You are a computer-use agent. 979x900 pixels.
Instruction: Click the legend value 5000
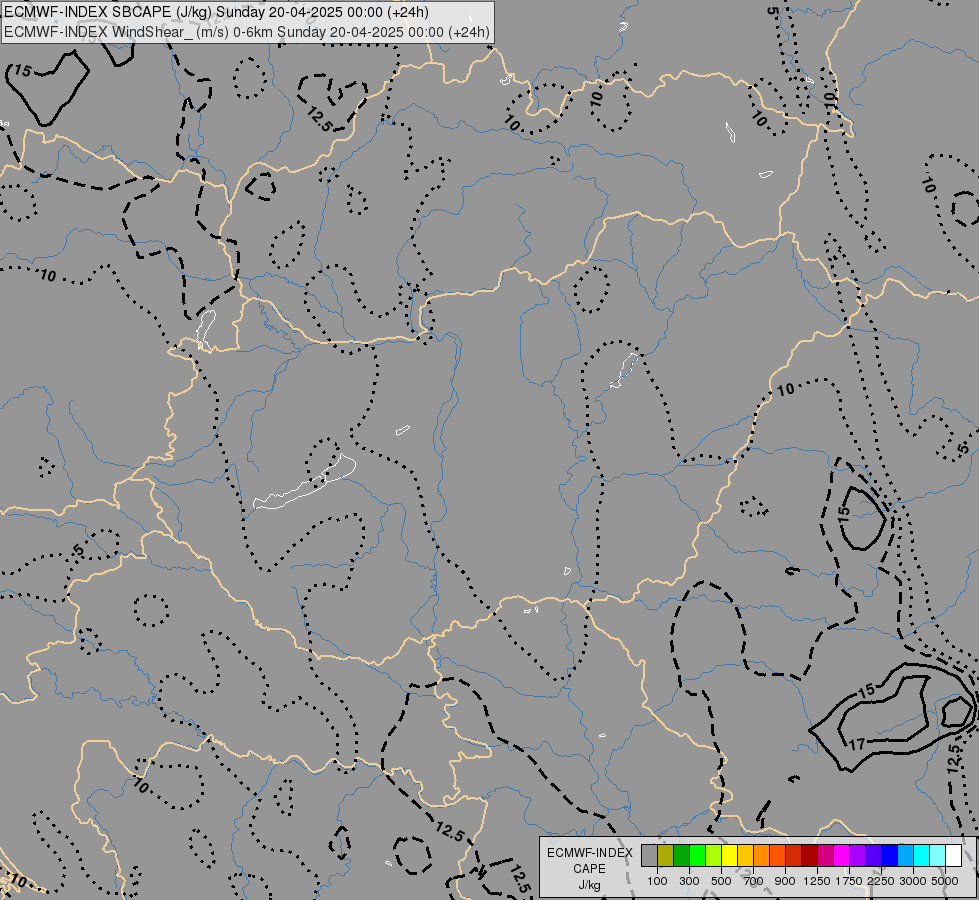tap(945, 881)
